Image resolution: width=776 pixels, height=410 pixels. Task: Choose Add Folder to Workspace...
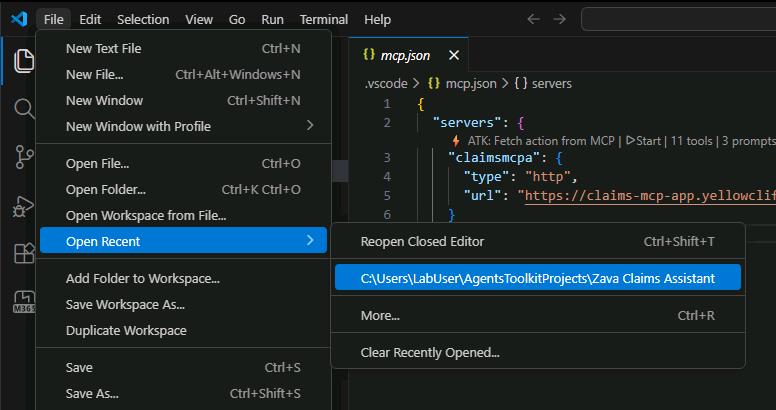tap(183, 279)
